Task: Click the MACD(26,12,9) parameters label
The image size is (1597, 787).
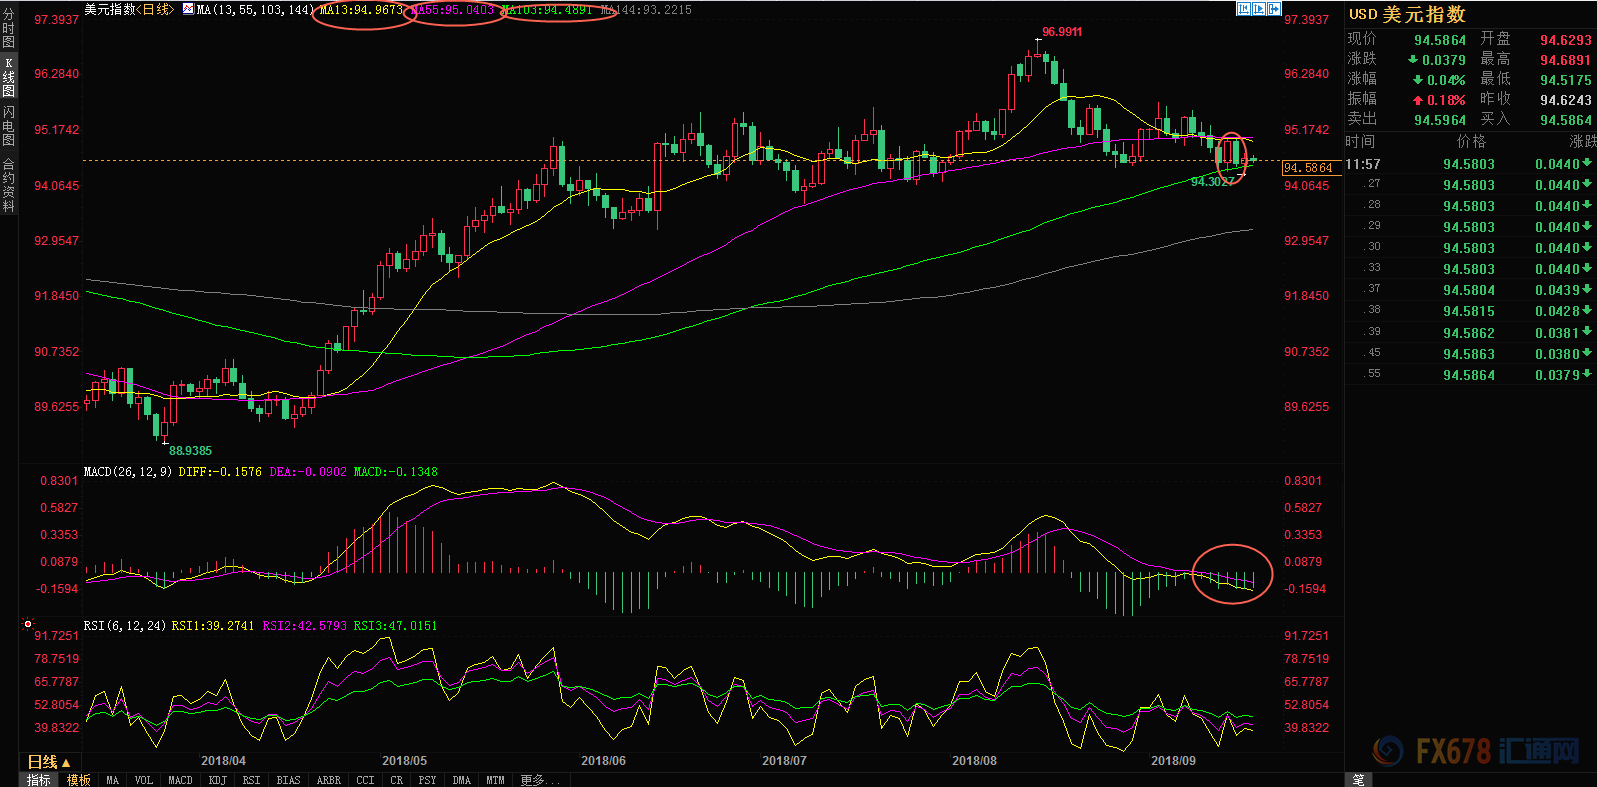Action: tap(128, 472)
